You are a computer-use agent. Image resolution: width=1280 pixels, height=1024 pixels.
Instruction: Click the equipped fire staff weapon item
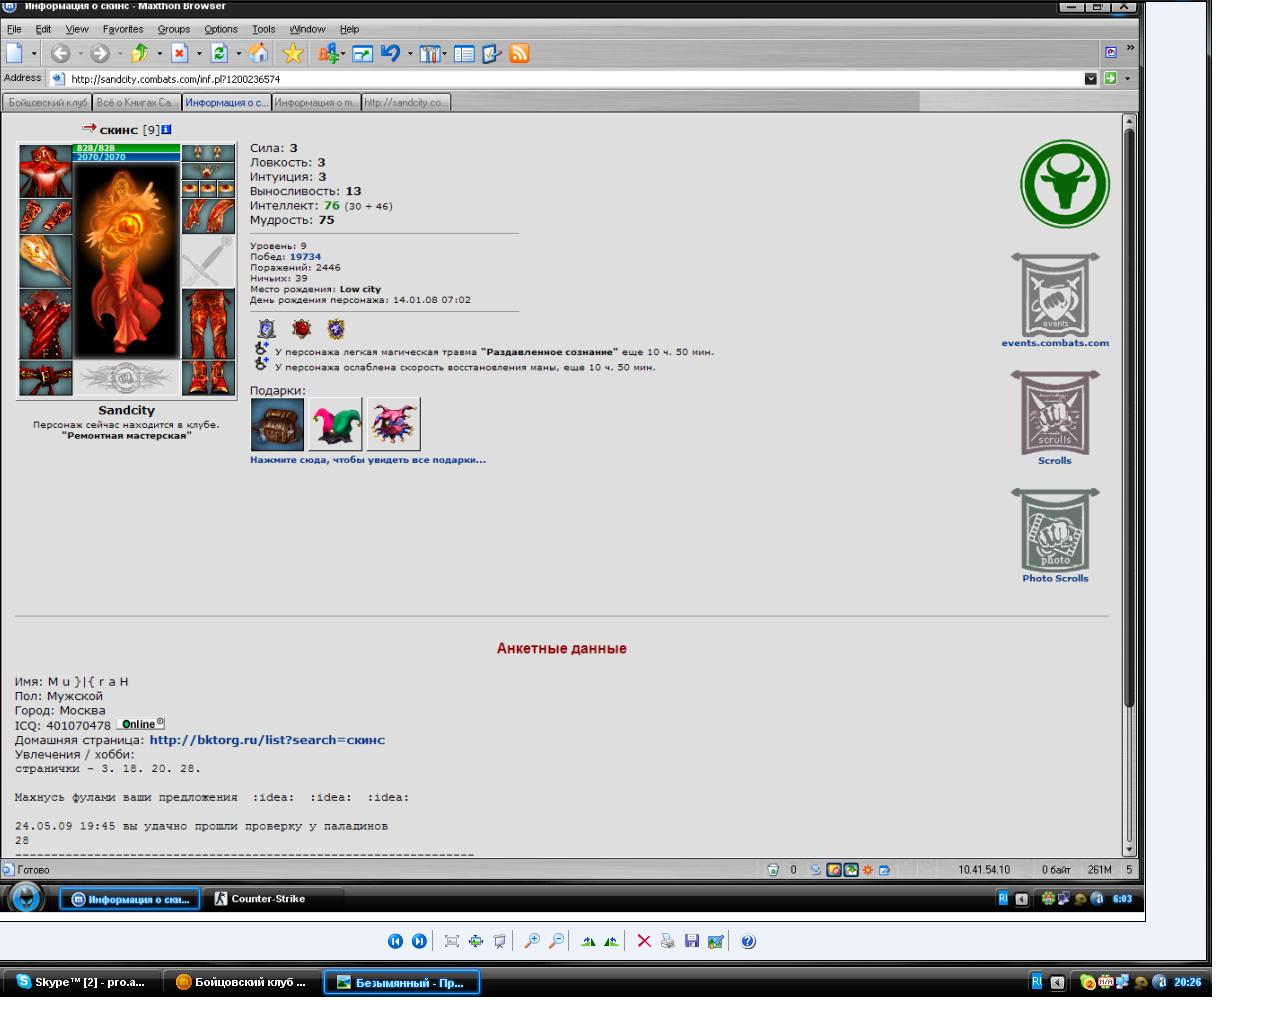pos(46,261)
